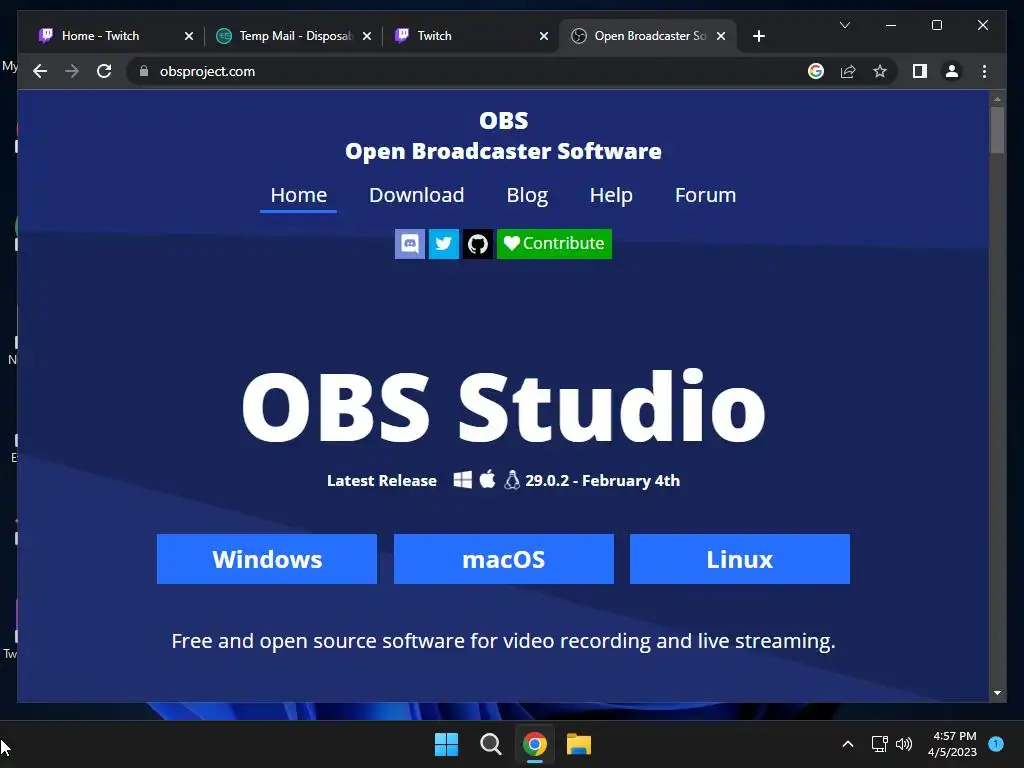Click the browser forward arrow
The image size is (1024, 768).
72,71
